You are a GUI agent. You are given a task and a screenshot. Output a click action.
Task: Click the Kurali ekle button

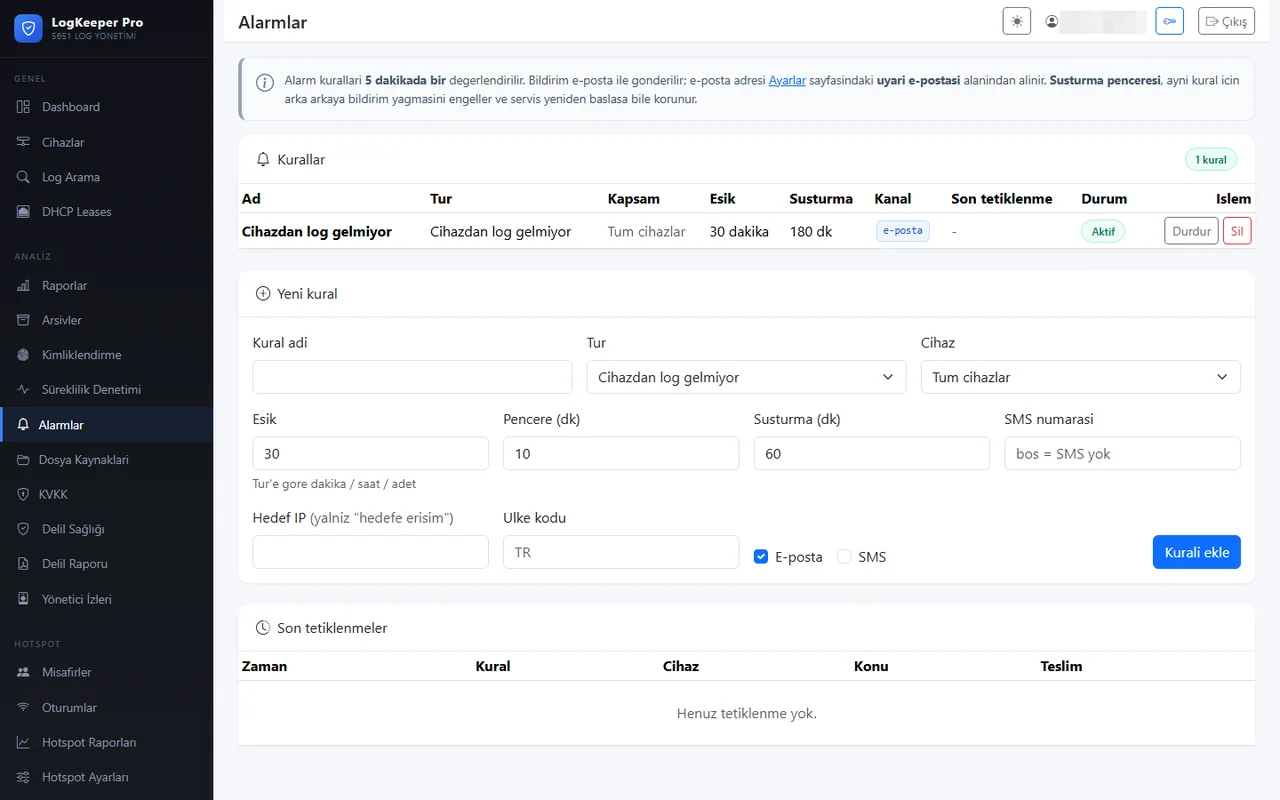click(x=1196, y=552)
